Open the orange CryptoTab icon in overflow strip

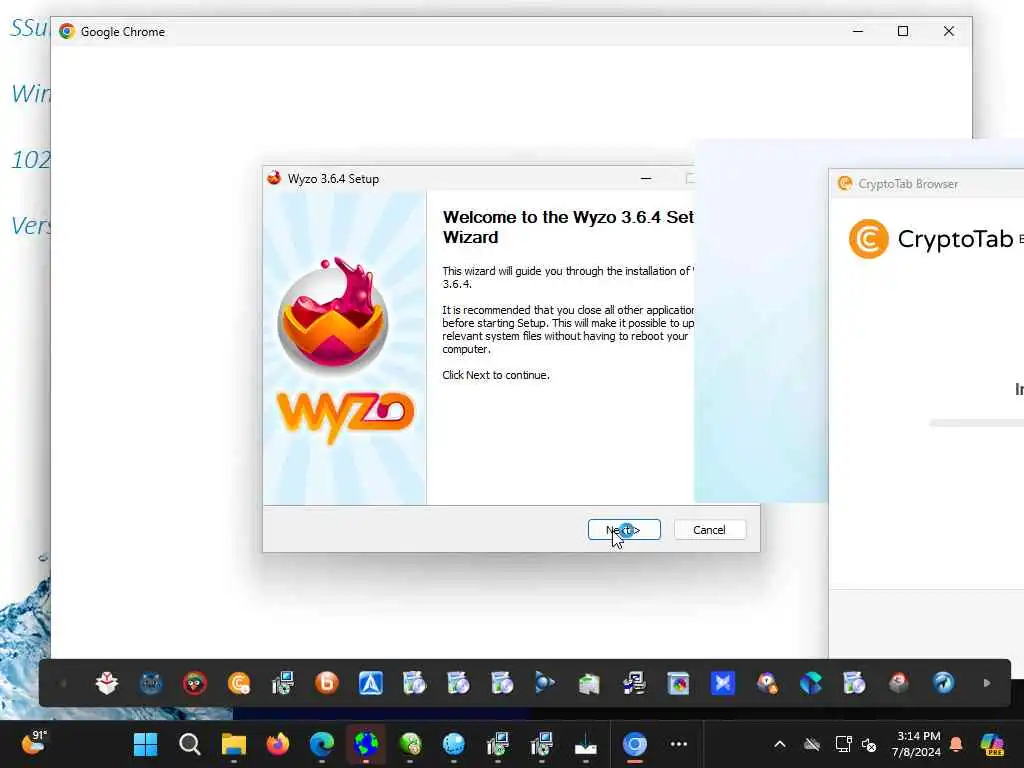(x=239, y=683)
